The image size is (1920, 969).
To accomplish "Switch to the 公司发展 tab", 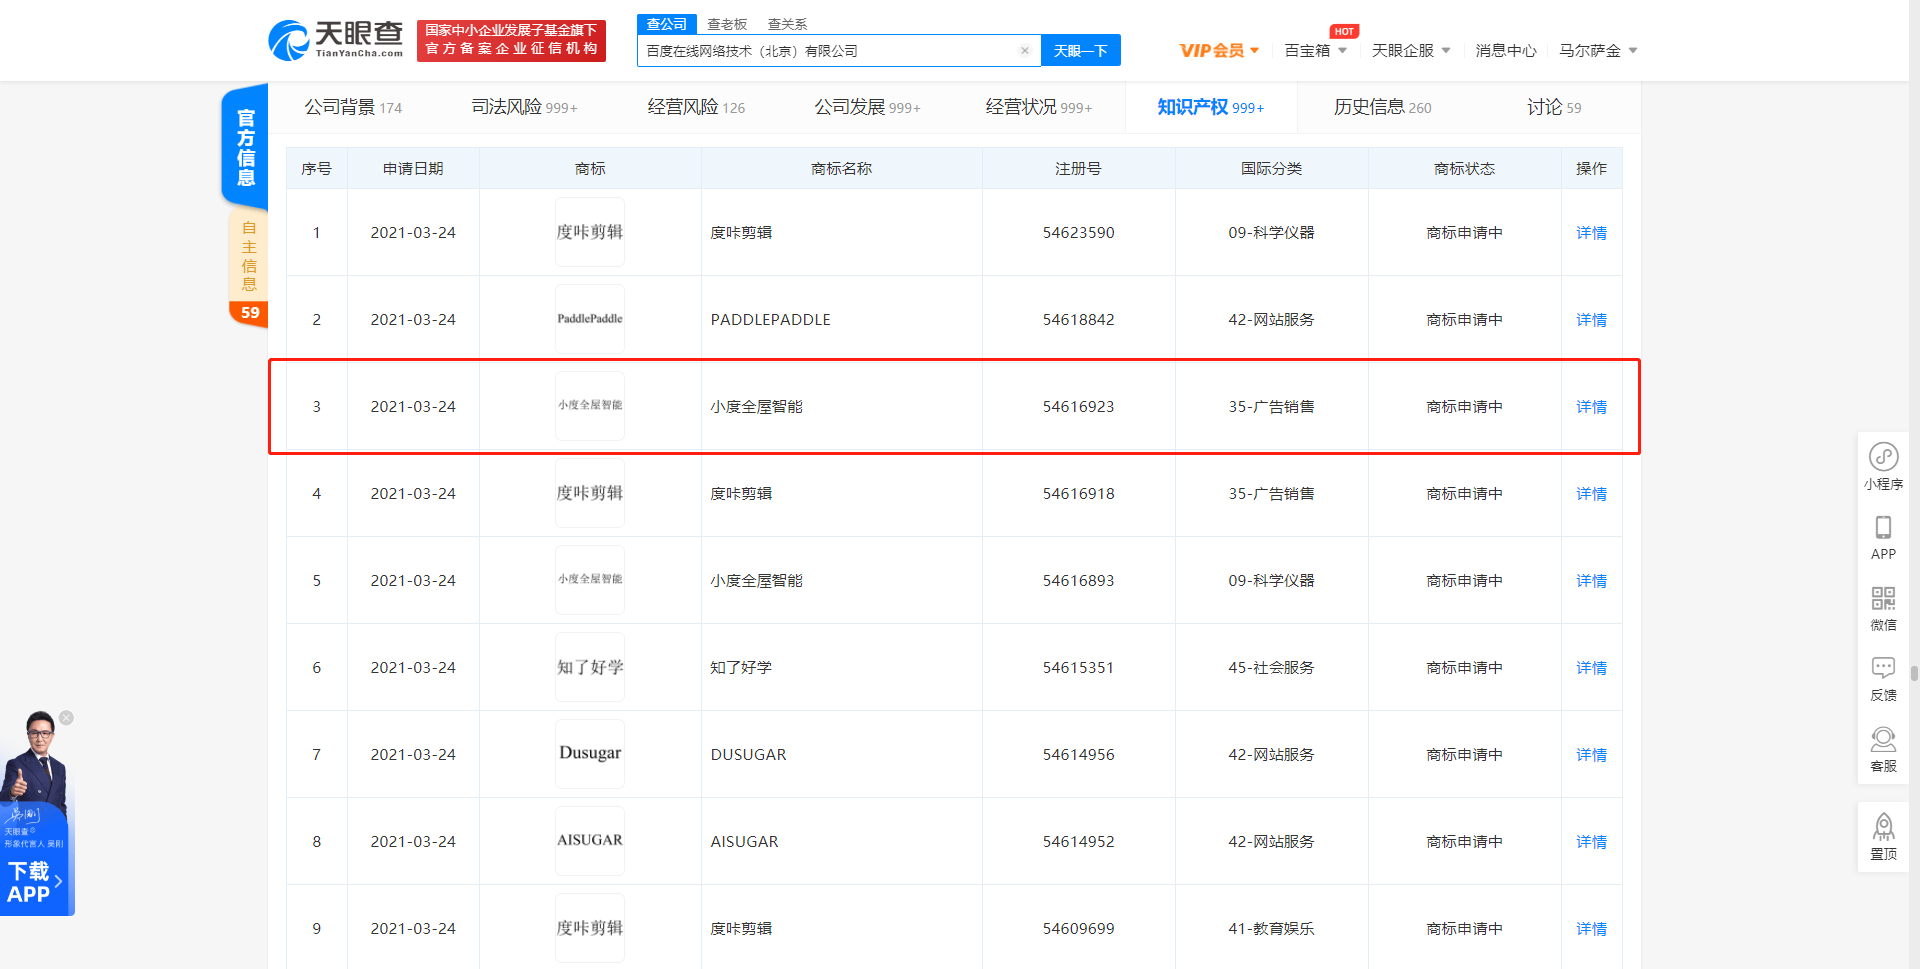I will pos(867,107).
